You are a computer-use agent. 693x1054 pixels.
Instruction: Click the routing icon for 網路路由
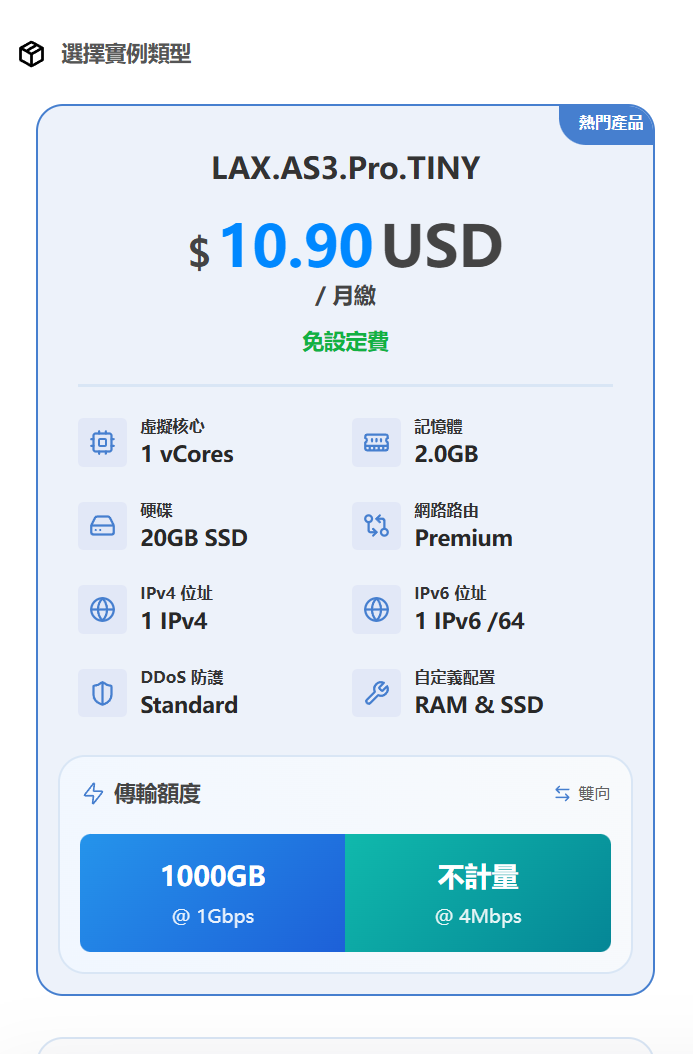pyautogui.click(x=376, y=526)
